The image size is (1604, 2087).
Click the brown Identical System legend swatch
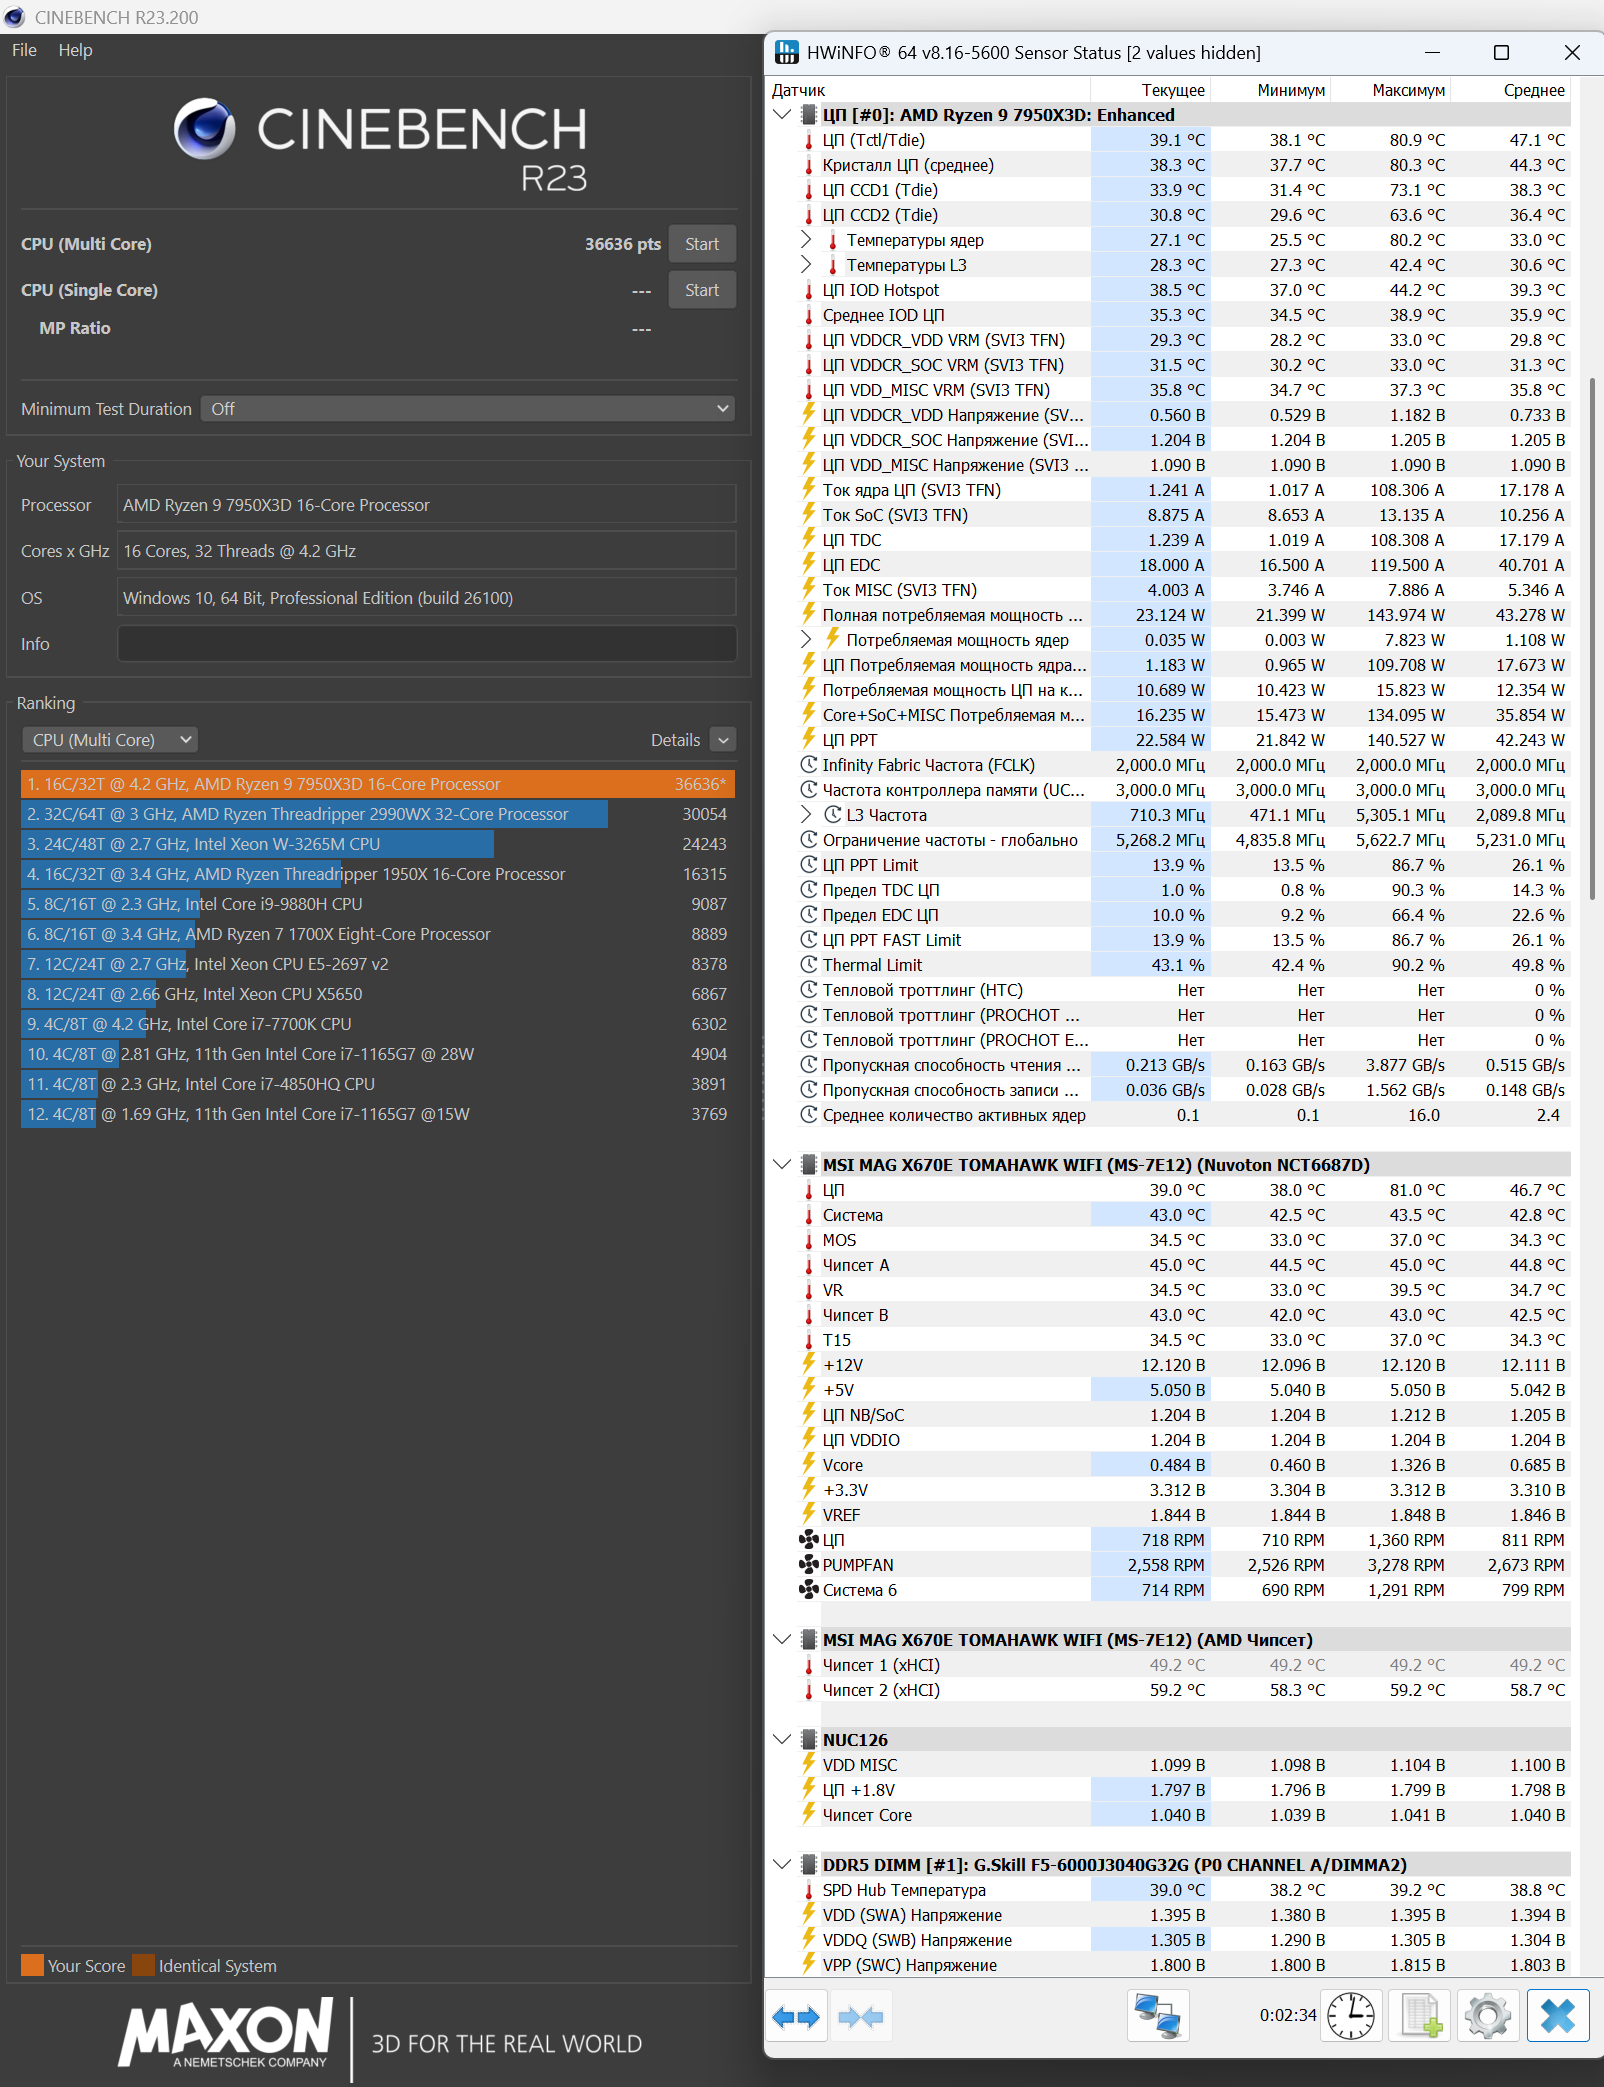point(143,1965)
